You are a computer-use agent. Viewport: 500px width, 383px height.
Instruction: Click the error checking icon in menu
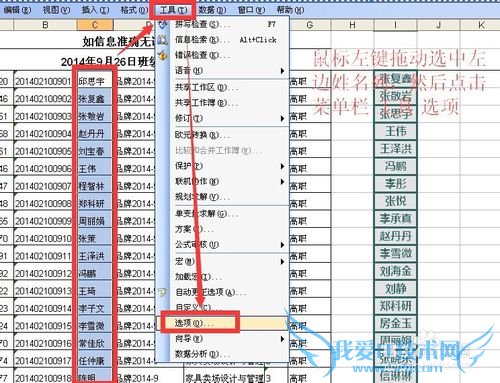pos(163,55)
